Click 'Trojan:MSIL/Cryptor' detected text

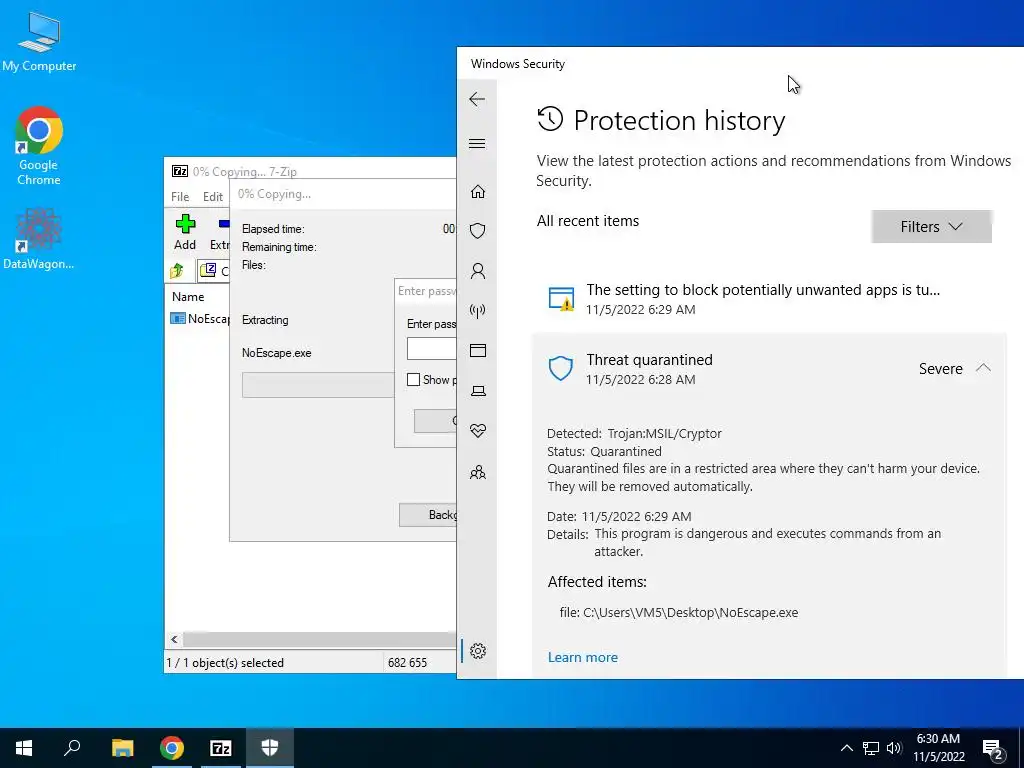coord(664,434)
